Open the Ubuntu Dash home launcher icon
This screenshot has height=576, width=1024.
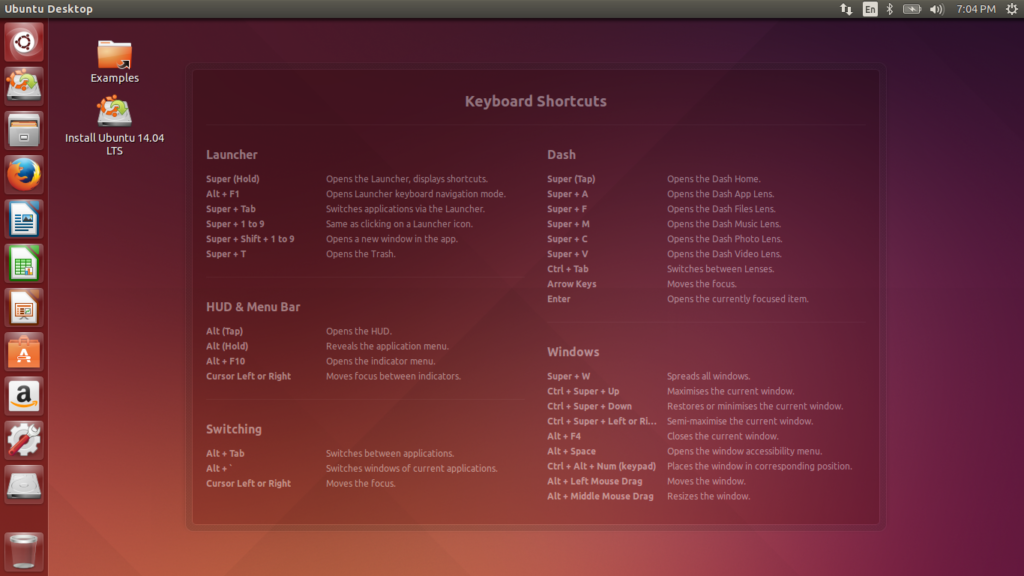[24, 42]
